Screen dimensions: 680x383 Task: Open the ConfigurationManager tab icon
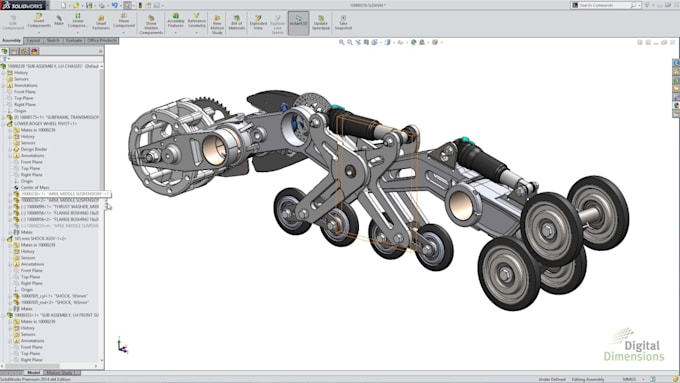tap(25, 51)
